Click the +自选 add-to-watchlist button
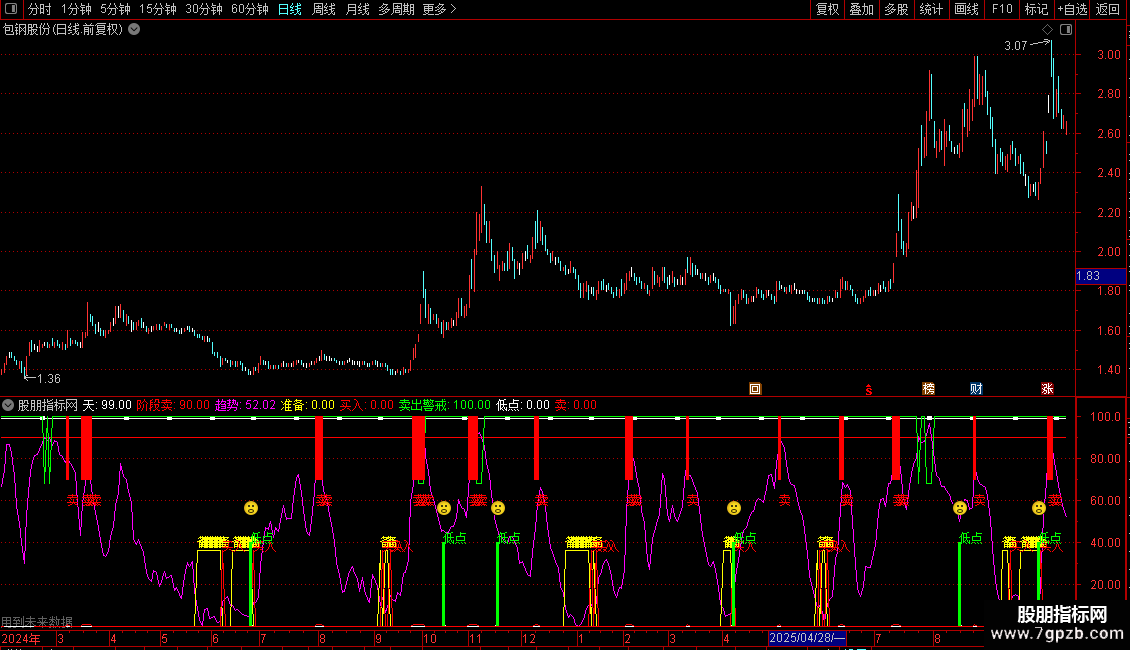 1071,9
